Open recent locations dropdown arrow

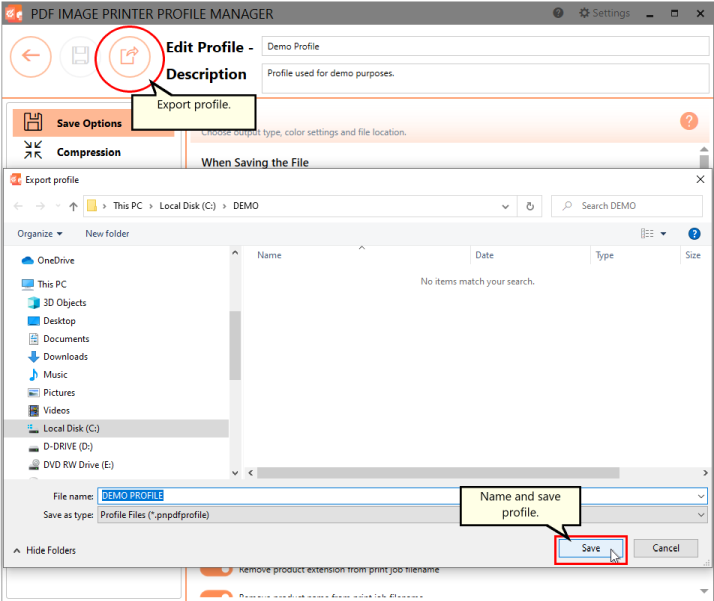click(x=58, y=206)
